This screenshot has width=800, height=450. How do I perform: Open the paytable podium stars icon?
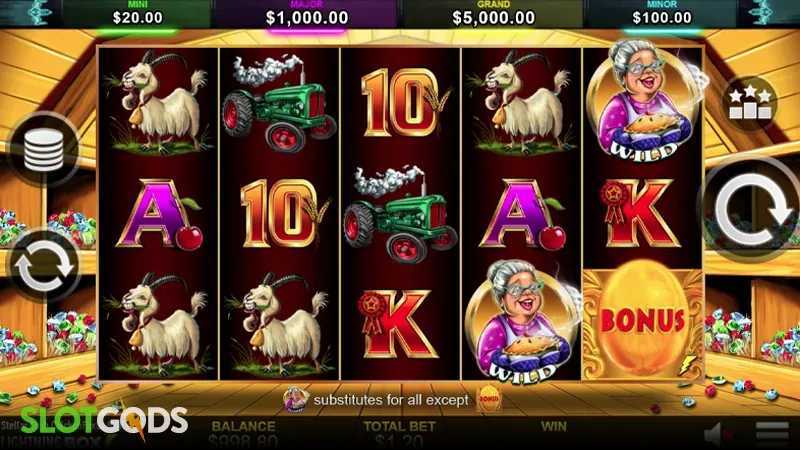pyautogui.click(x=749, y=103)
